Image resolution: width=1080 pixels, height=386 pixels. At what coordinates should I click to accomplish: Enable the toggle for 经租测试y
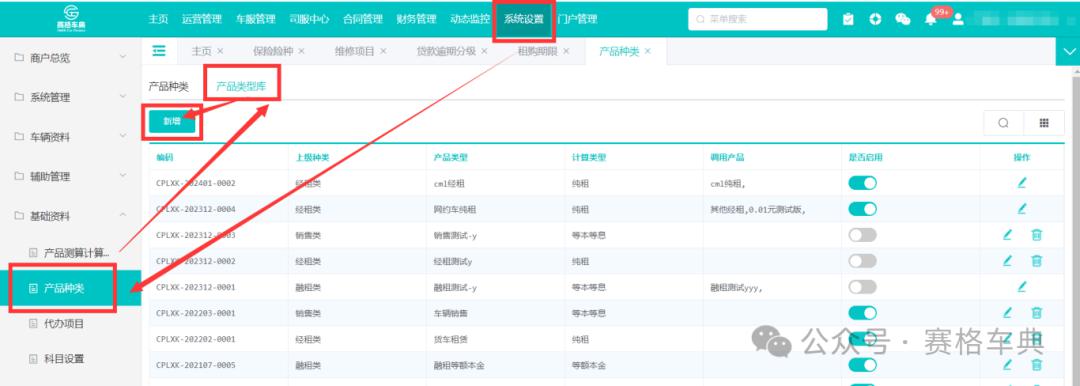(862, 261)
